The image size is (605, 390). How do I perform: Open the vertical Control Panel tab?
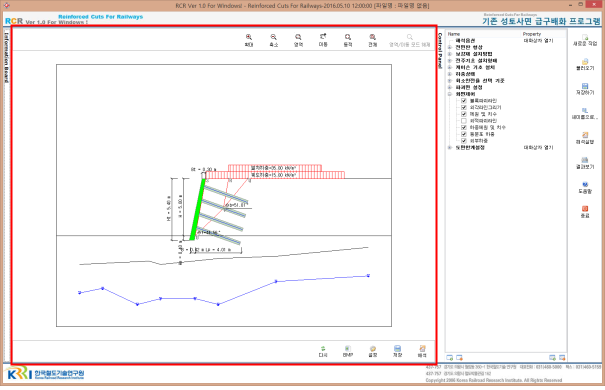click(440, 51)
